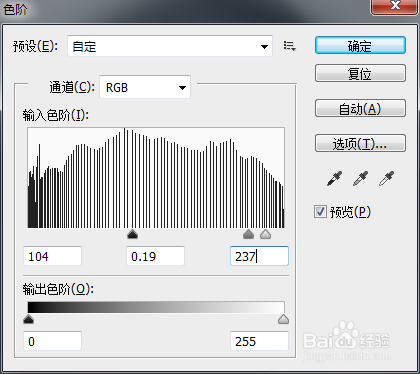The image size is (420, 374).
Task: Select the white point eyedropper
Action: tap(386, 178)
